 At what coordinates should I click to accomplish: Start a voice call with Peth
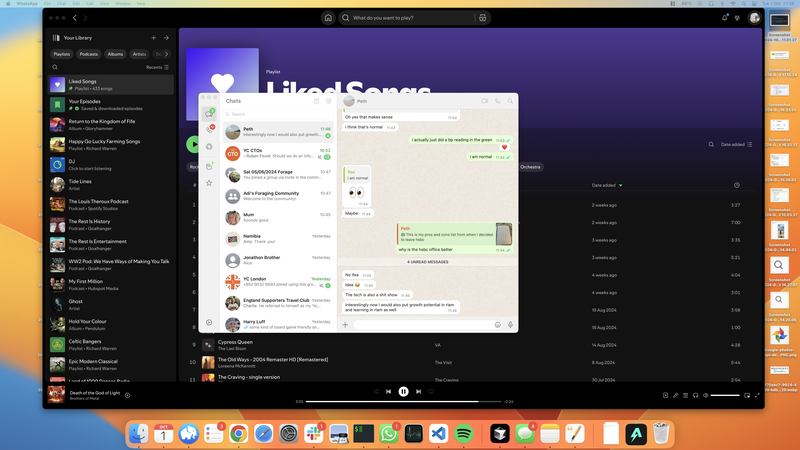click(x=497, y=101)
